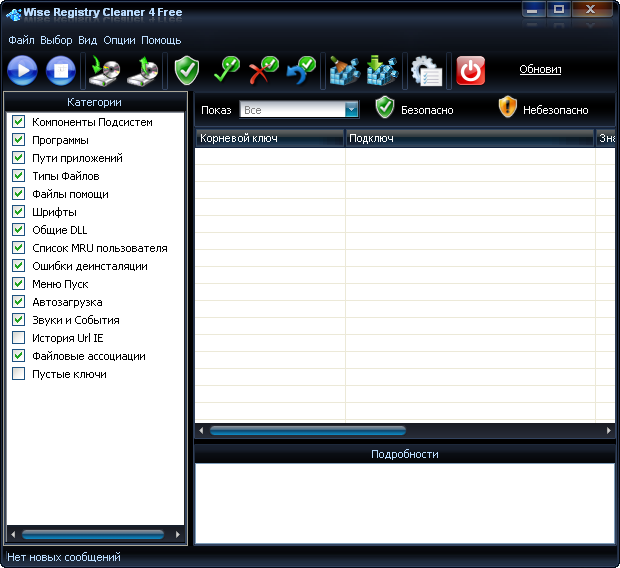Uncheck Компоненты Подсистем category
Viewport: 620px width, 568px height.
coord(19,121)
